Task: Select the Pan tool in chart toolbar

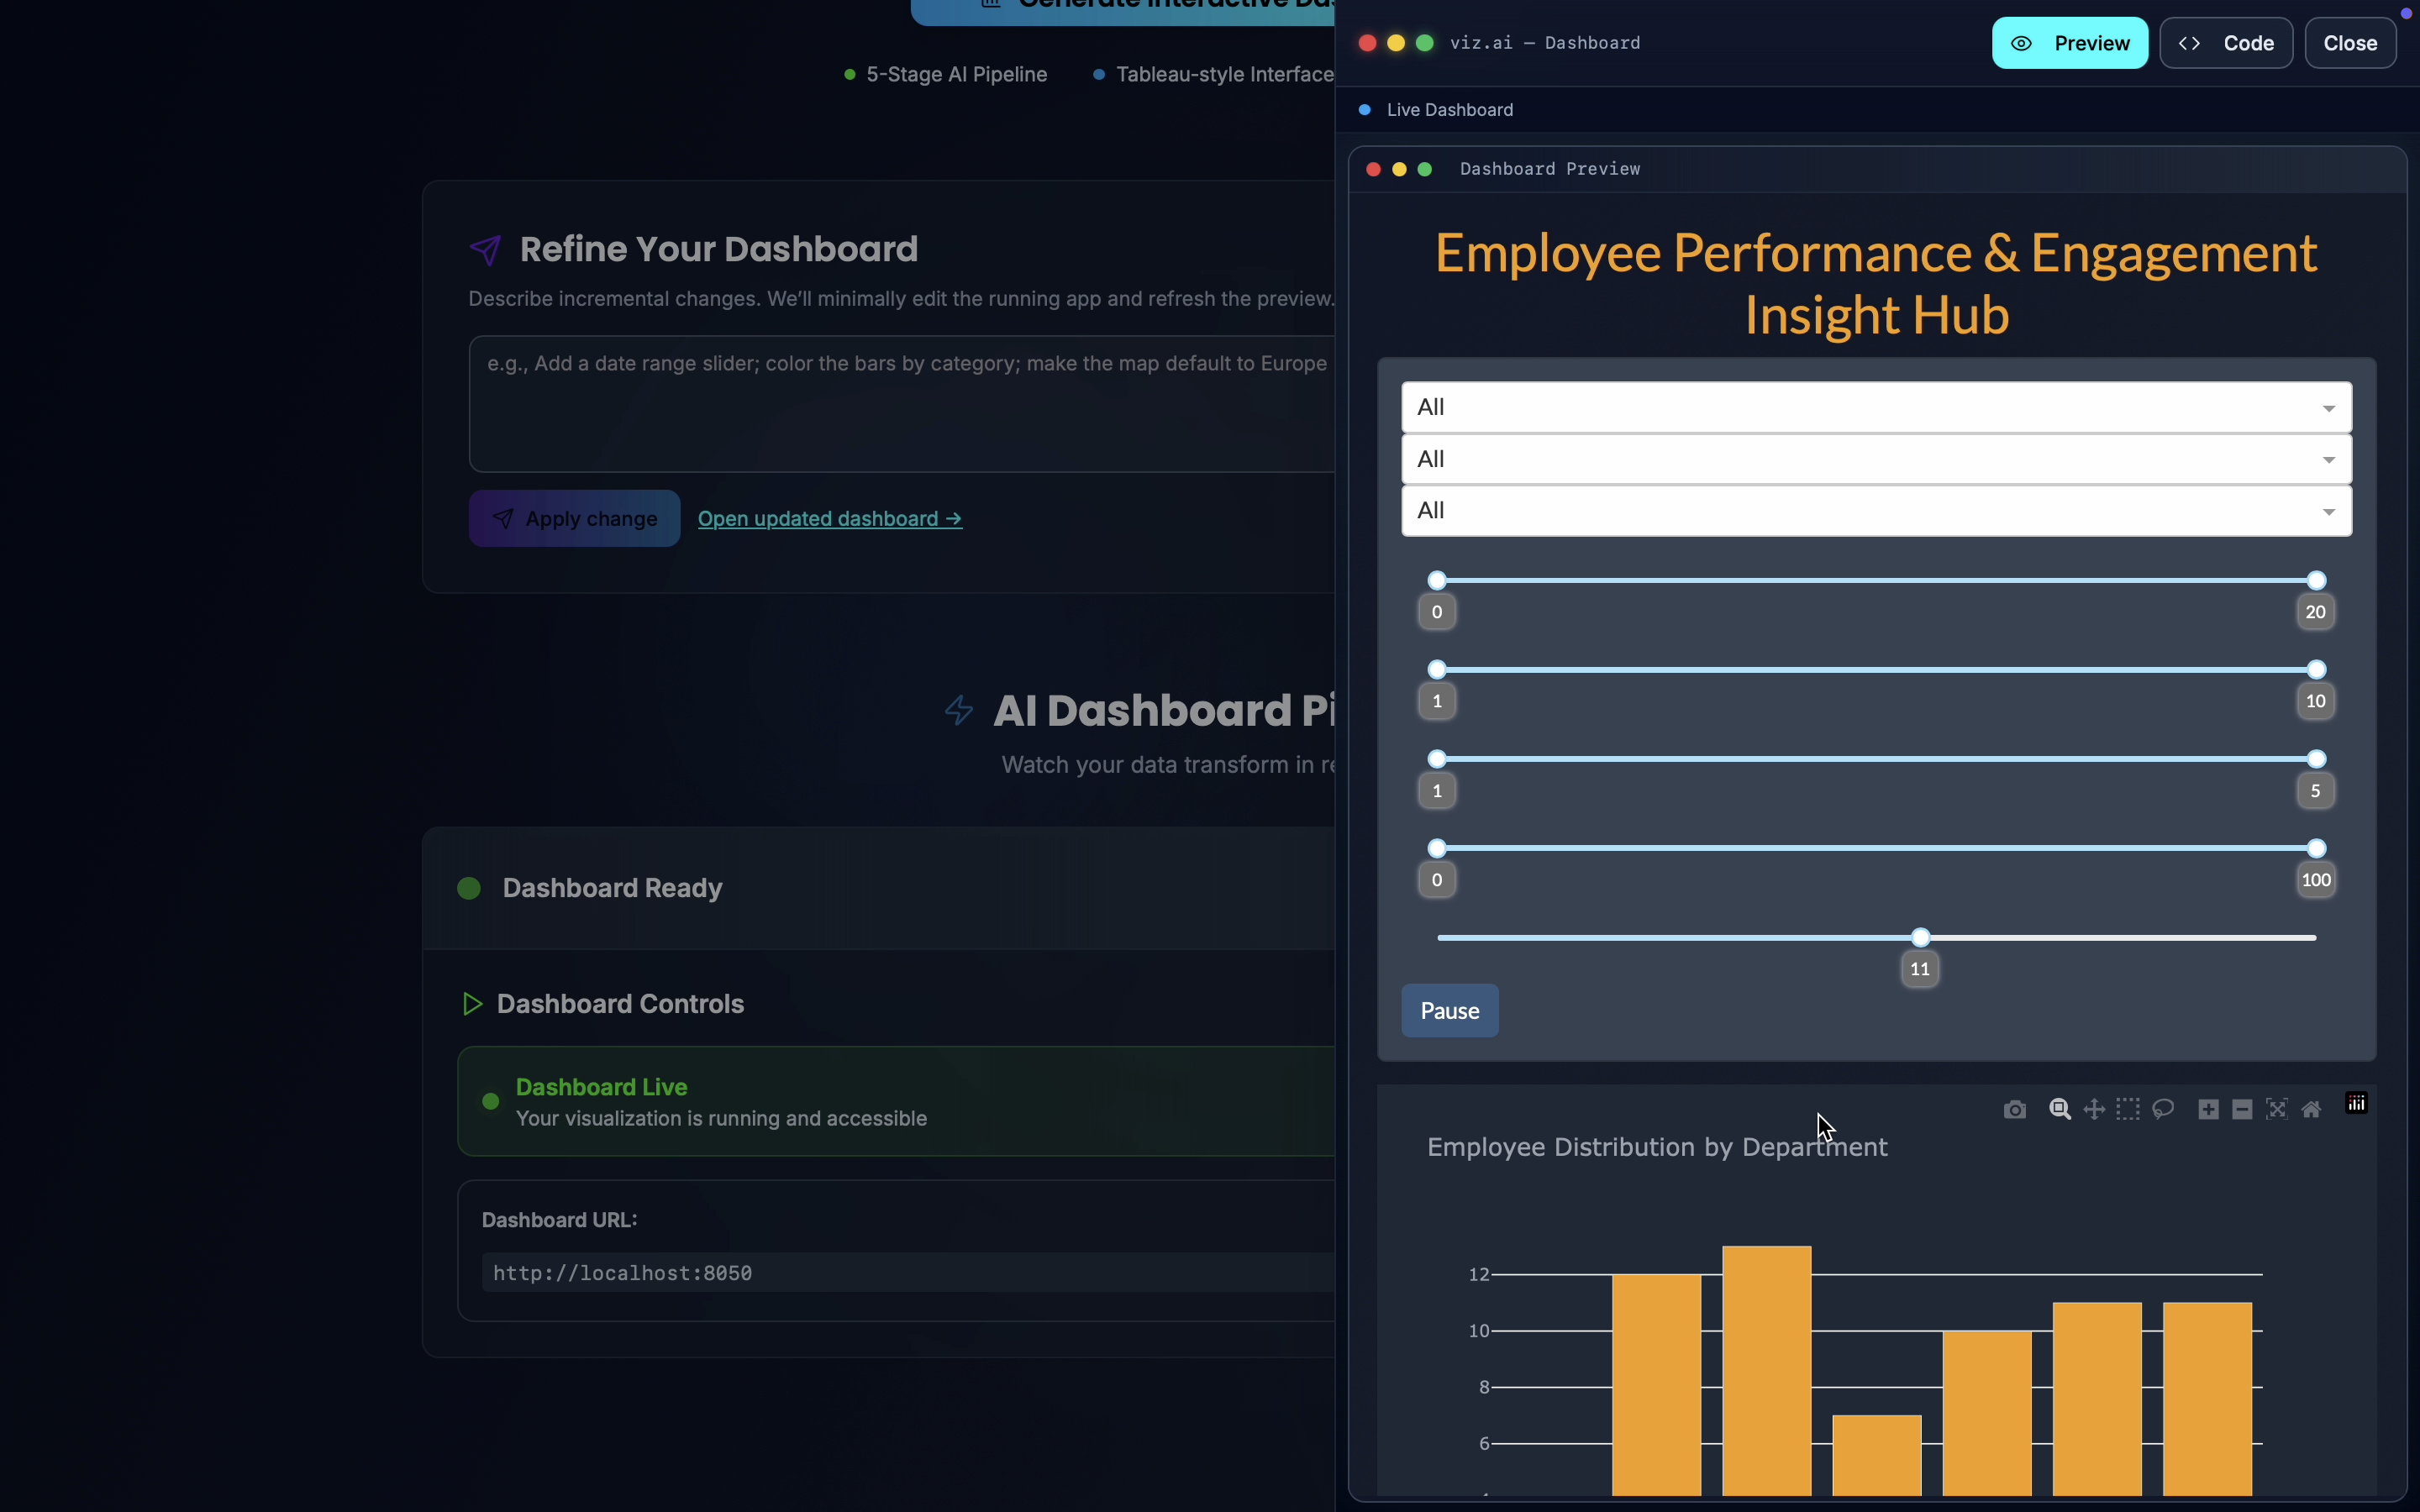Action: coord(2093,1109)
